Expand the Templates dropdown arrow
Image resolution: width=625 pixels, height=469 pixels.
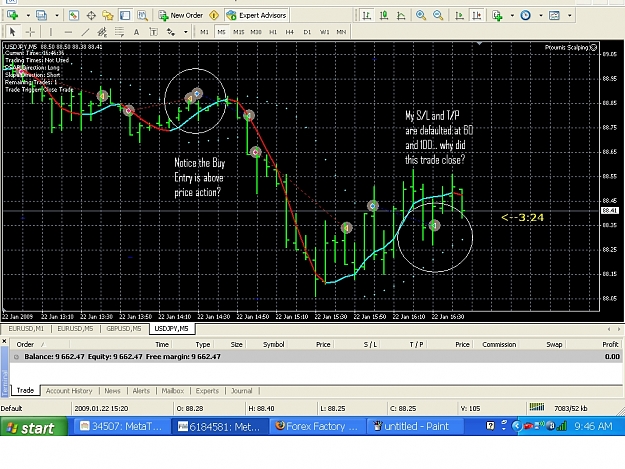coord(570,16)
